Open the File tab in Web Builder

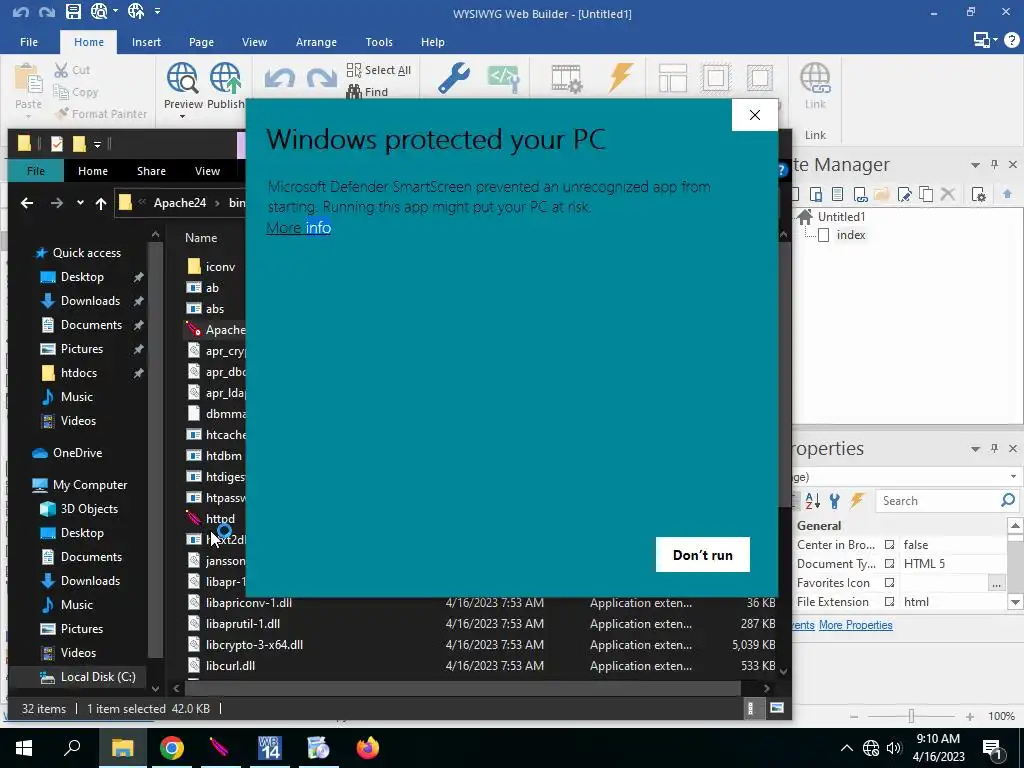(29, 42)
